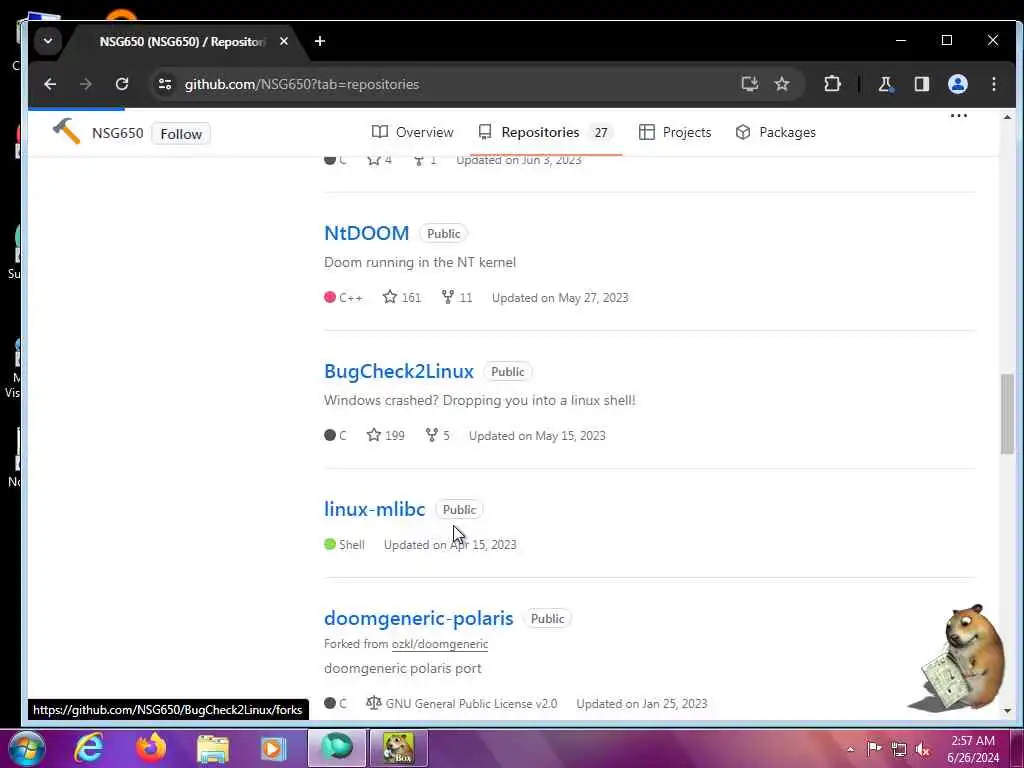Screen dimensions: 1024x768
Task: Open the Extensions puzzle icon
Action: click(x=832, y=84)
